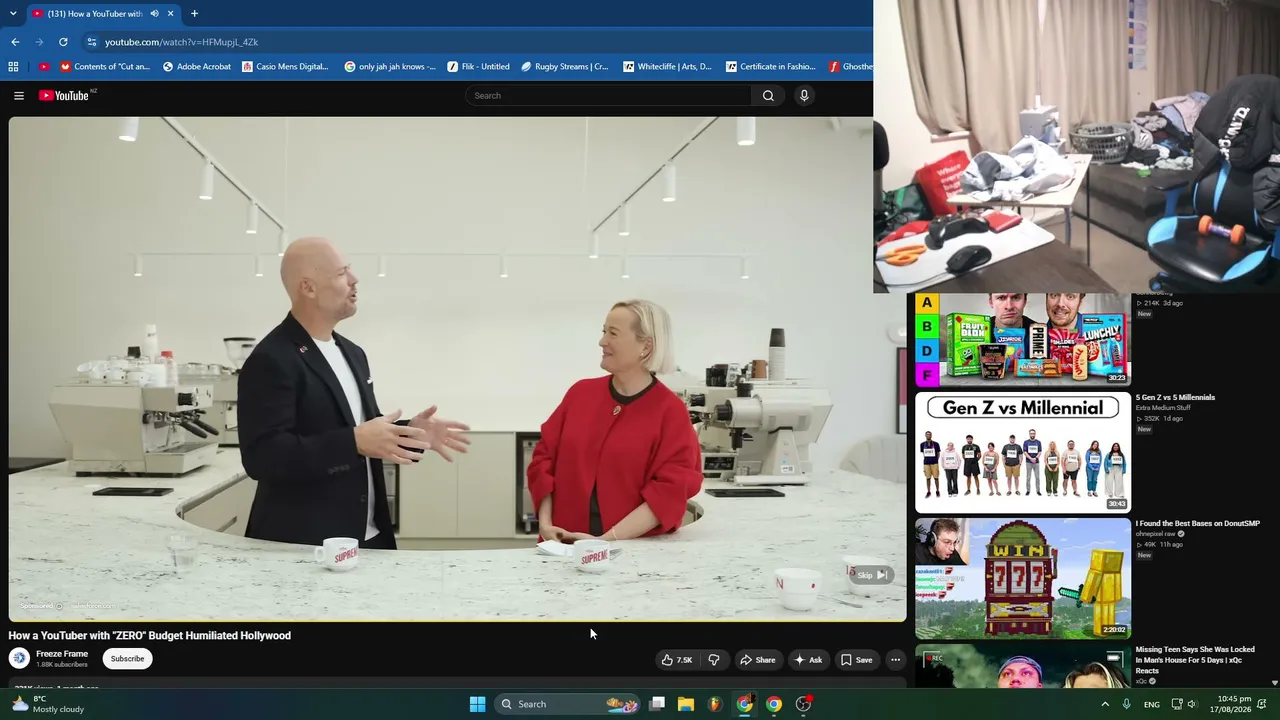This screenshot has width=1280, height=720.
Task: Visit the Extra Medium Stuff channel
Action: pos(1163,408)
